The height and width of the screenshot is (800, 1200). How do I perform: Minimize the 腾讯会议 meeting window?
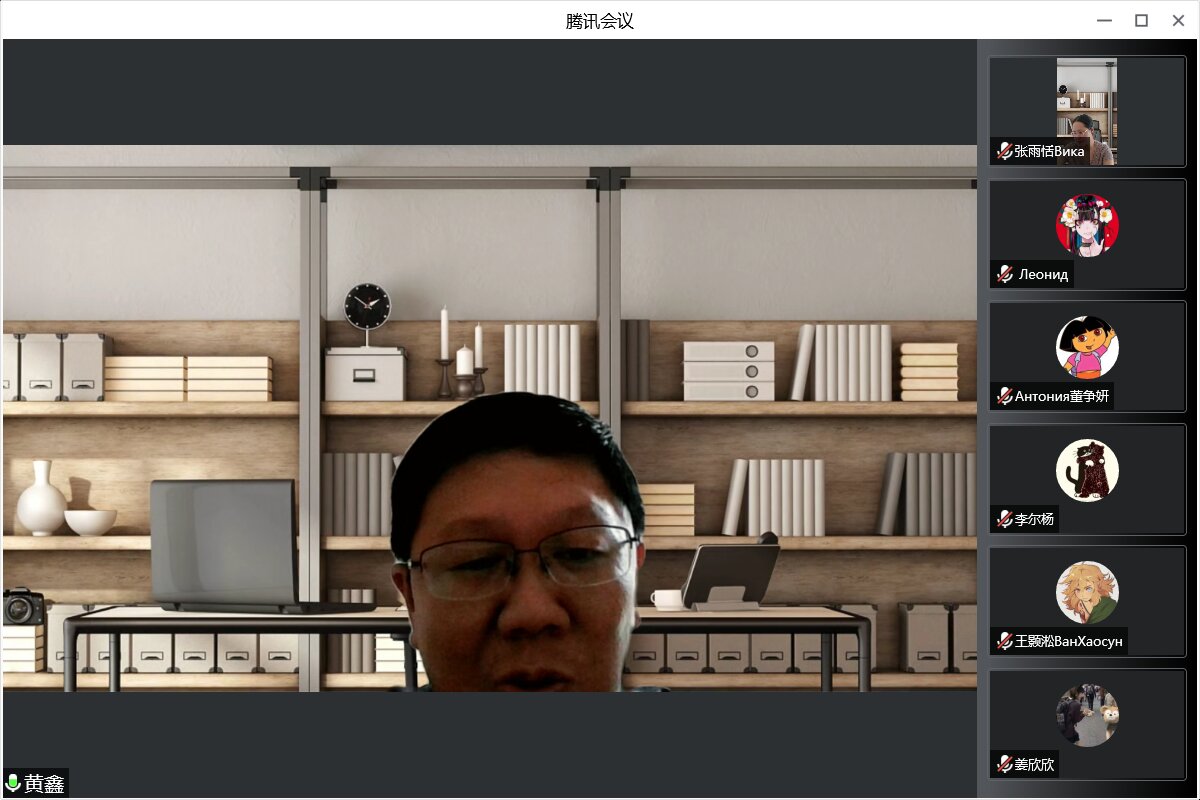point(1104,20)
